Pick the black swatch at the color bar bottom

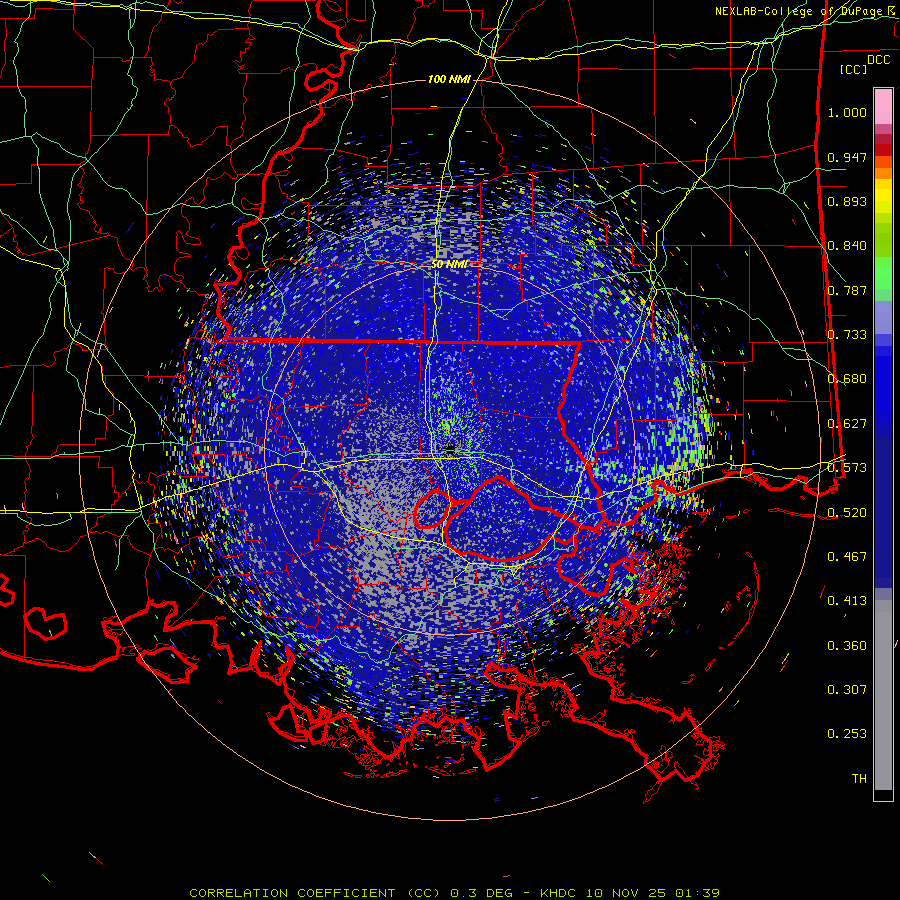pyautogui.click(x=883, y=794)
